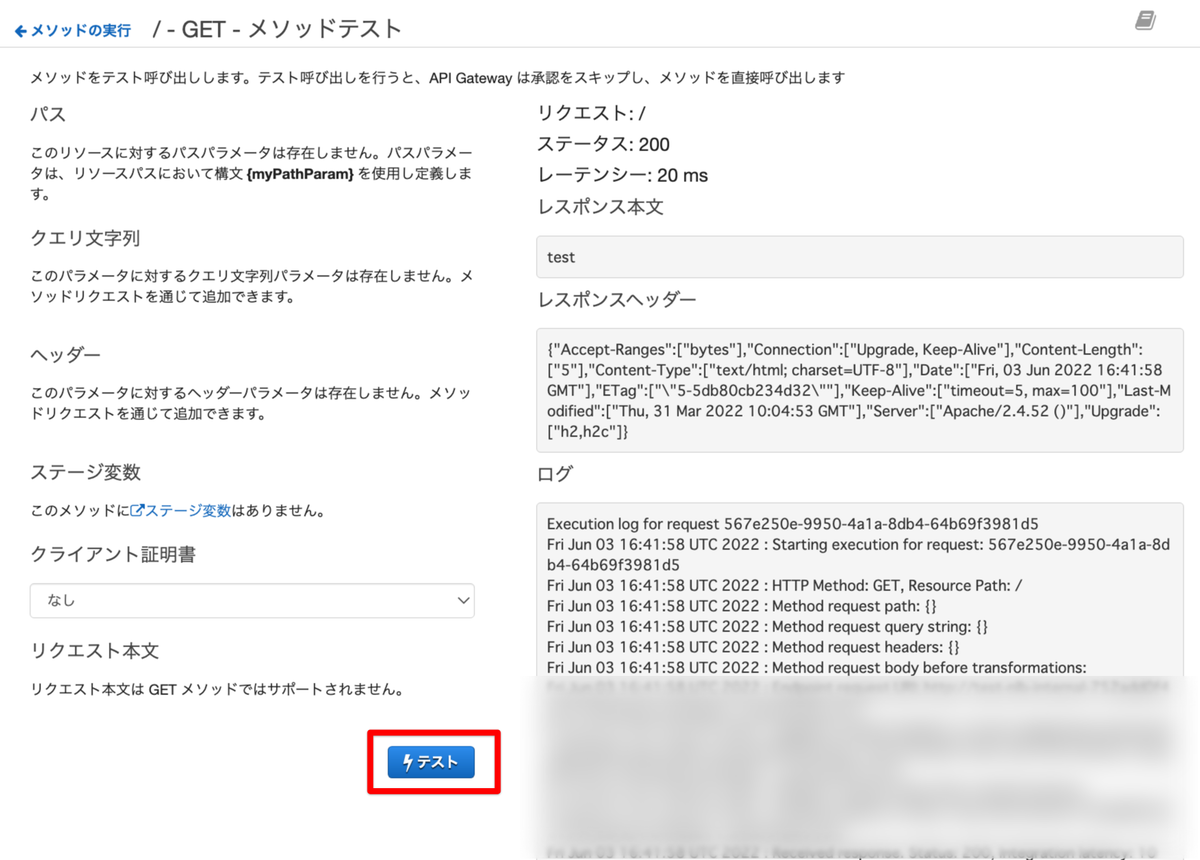The height and width of the screenshot is (860, 1200).
Task: Click the external link icon before ステージ変数
Action: [136, 510]
